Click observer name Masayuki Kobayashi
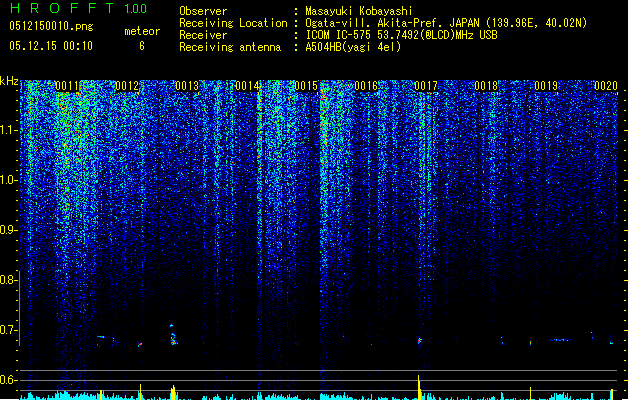The image size is (629, 400). click(x=359, y=11)
